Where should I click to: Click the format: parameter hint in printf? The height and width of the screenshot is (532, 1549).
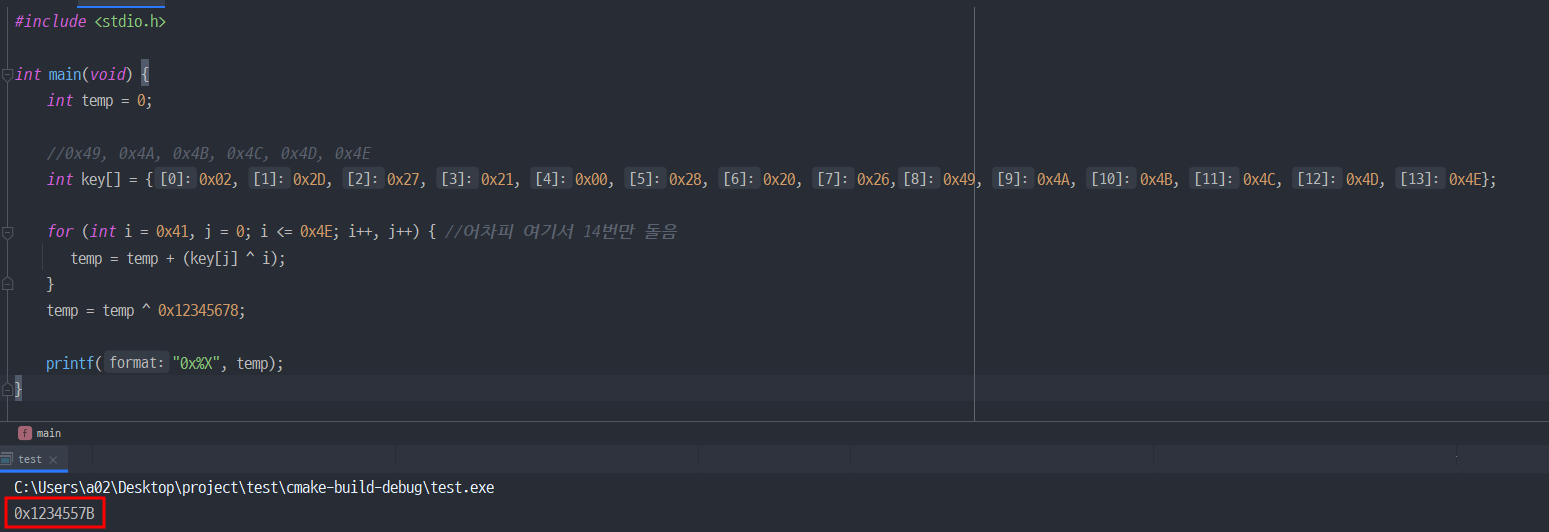(135, 363)
